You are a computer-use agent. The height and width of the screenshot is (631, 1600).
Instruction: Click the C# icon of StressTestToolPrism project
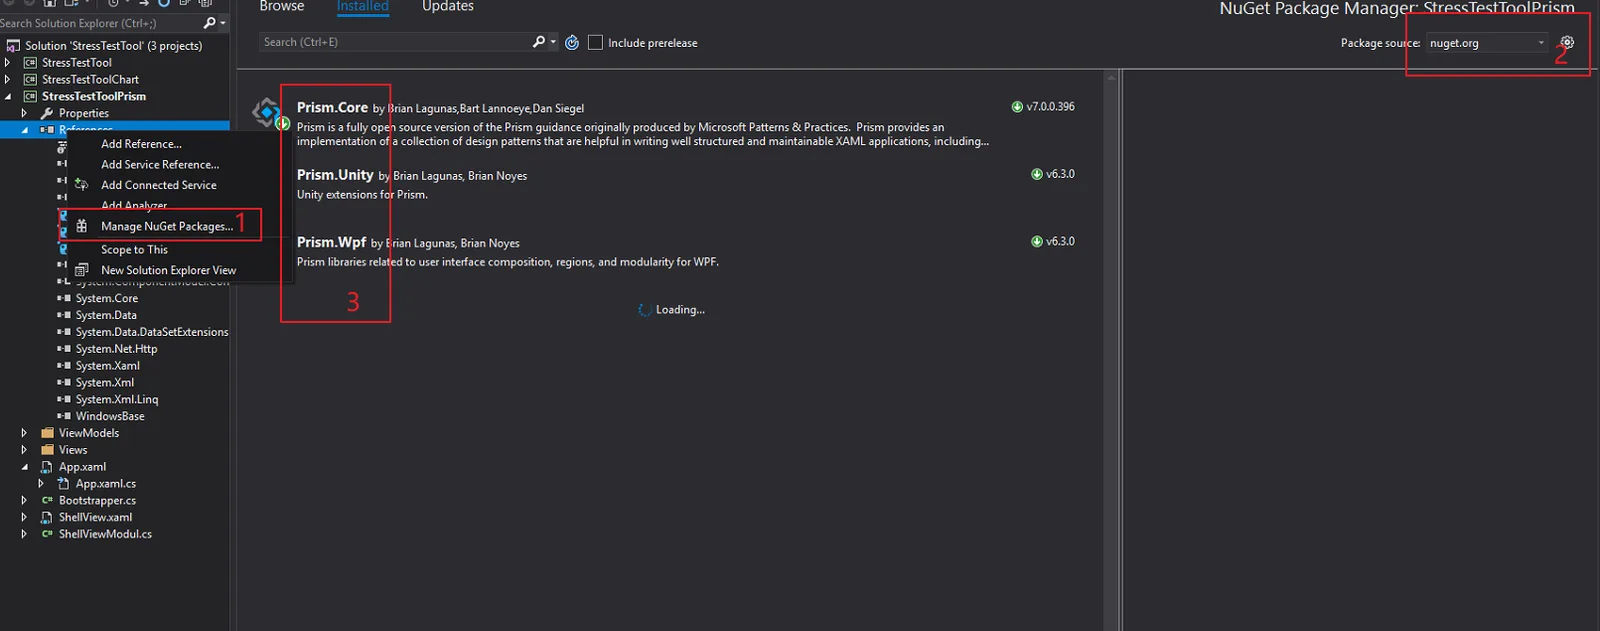[30, 96]
